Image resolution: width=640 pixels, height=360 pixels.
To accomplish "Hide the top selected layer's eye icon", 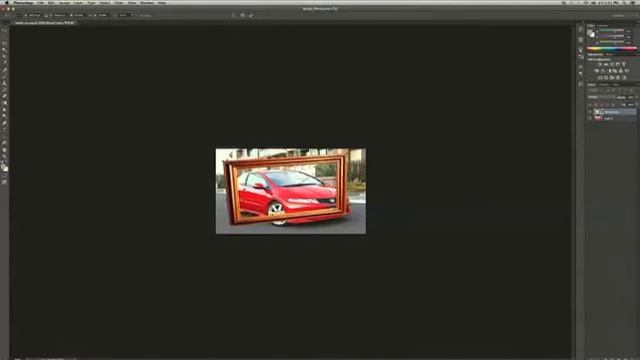I will pos(590,112).
